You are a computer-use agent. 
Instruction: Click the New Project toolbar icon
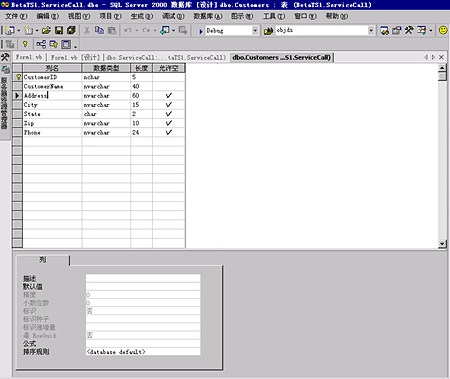pyautogui.click(x=10, y=31)
